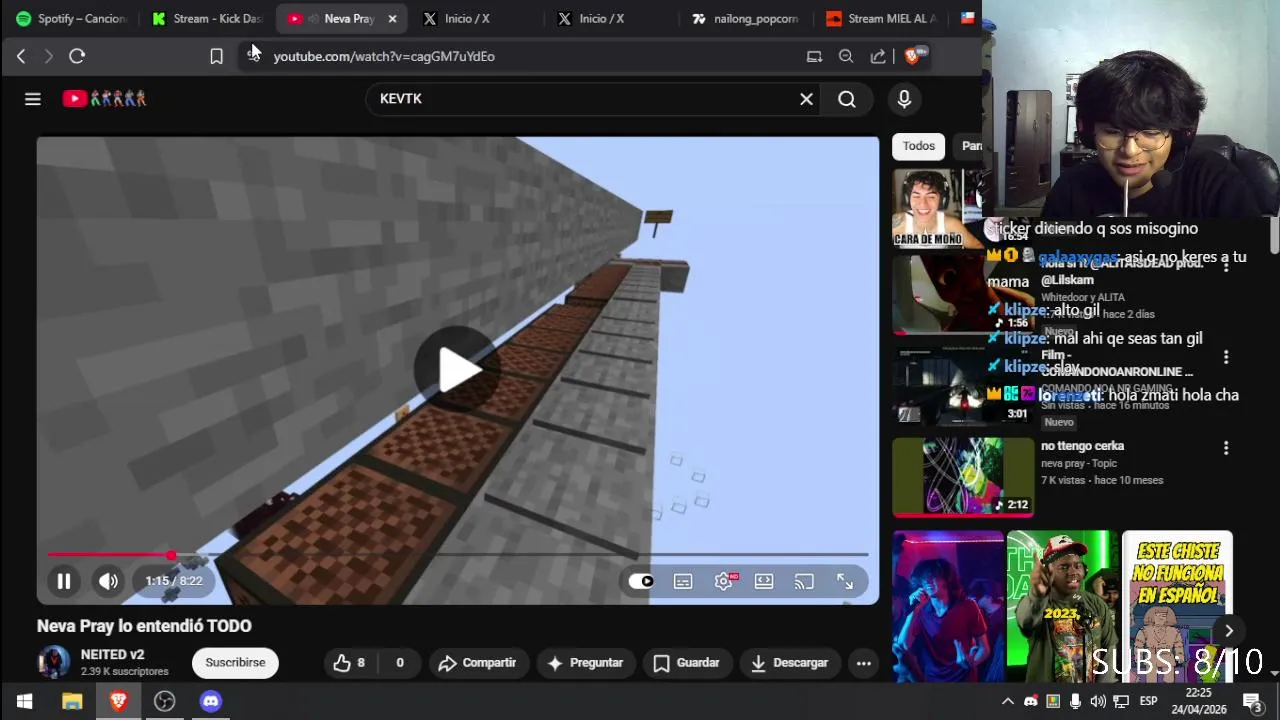Viewport: 1280px width, 720px height.
Task: Open the YouTube hamburger guide menu
Action: click(33, 99)
